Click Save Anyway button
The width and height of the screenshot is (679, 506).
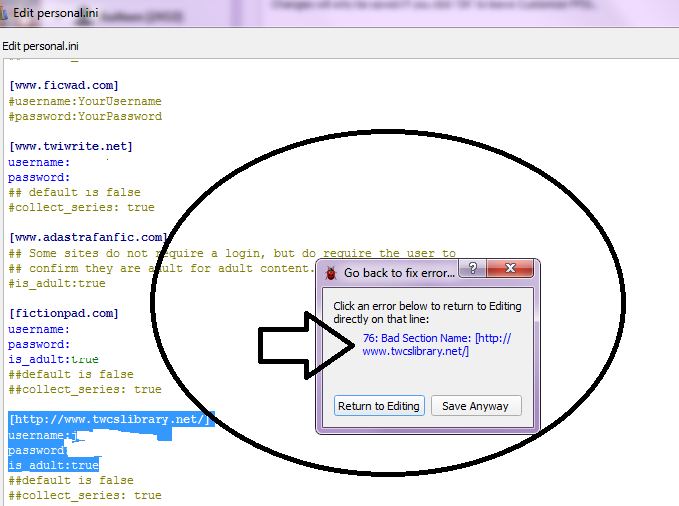[476, 406]
